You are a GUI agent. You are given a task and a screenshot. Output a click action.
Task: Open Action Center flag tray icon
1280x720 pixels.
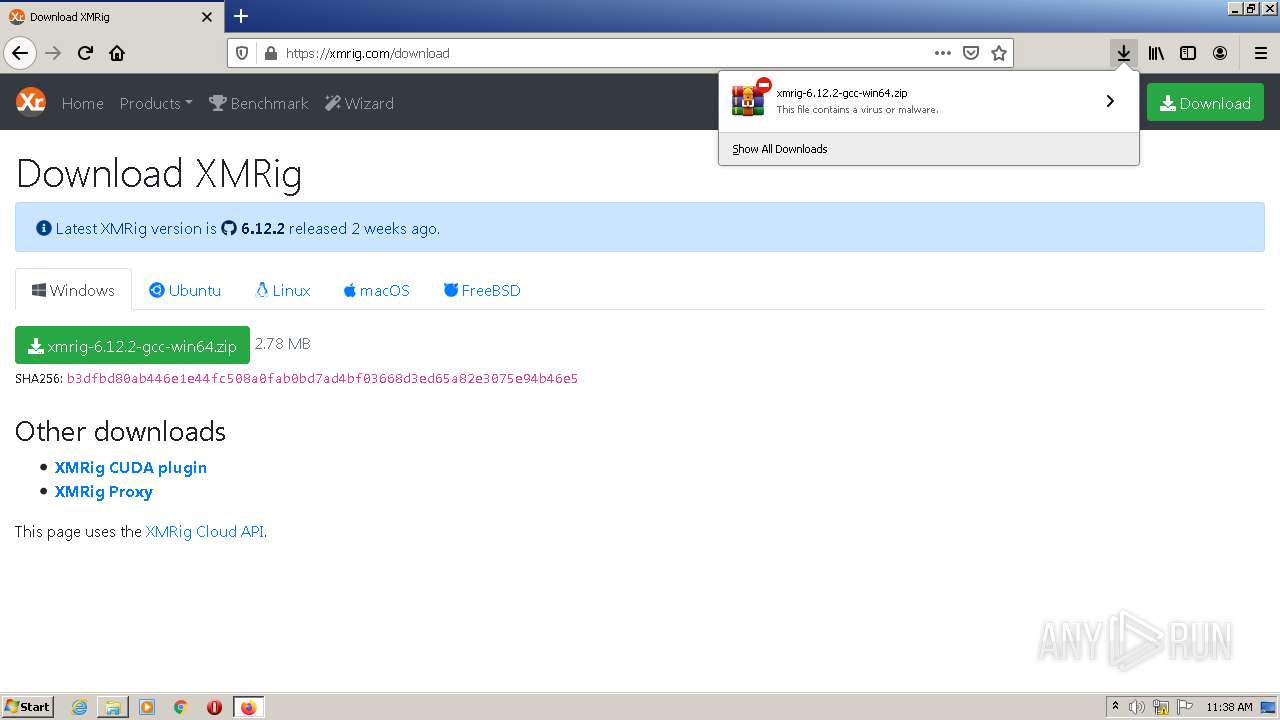pos(1184,707)
